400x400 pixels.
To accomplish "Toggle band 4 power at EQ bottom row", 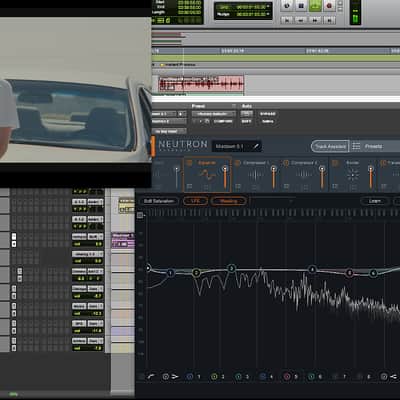I will click(263, 377).
